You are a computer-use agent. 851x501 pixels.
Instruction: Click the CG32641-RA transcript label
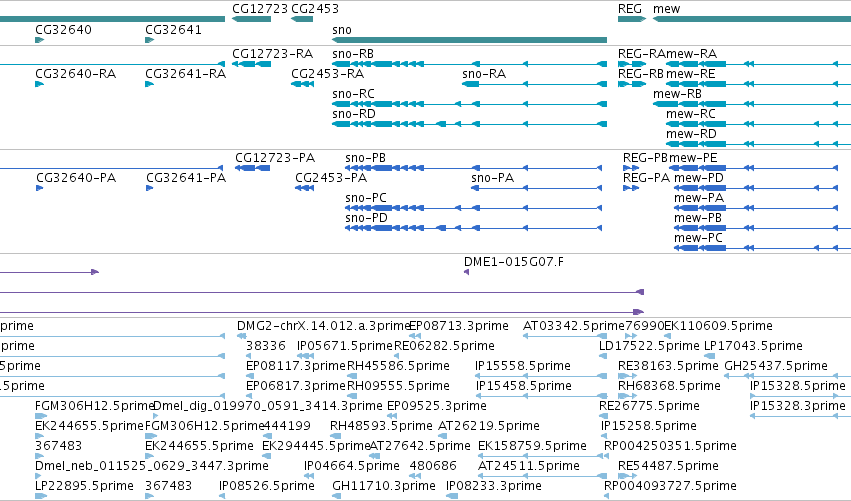[x=186, y=74]
